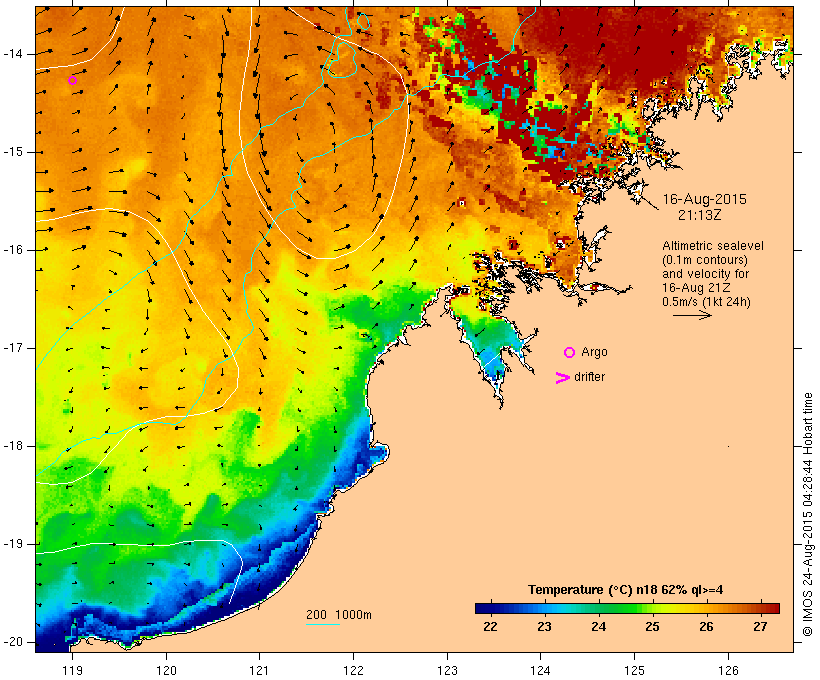
Task: Click the 'Argo' legend label
Action: point(594,353)
